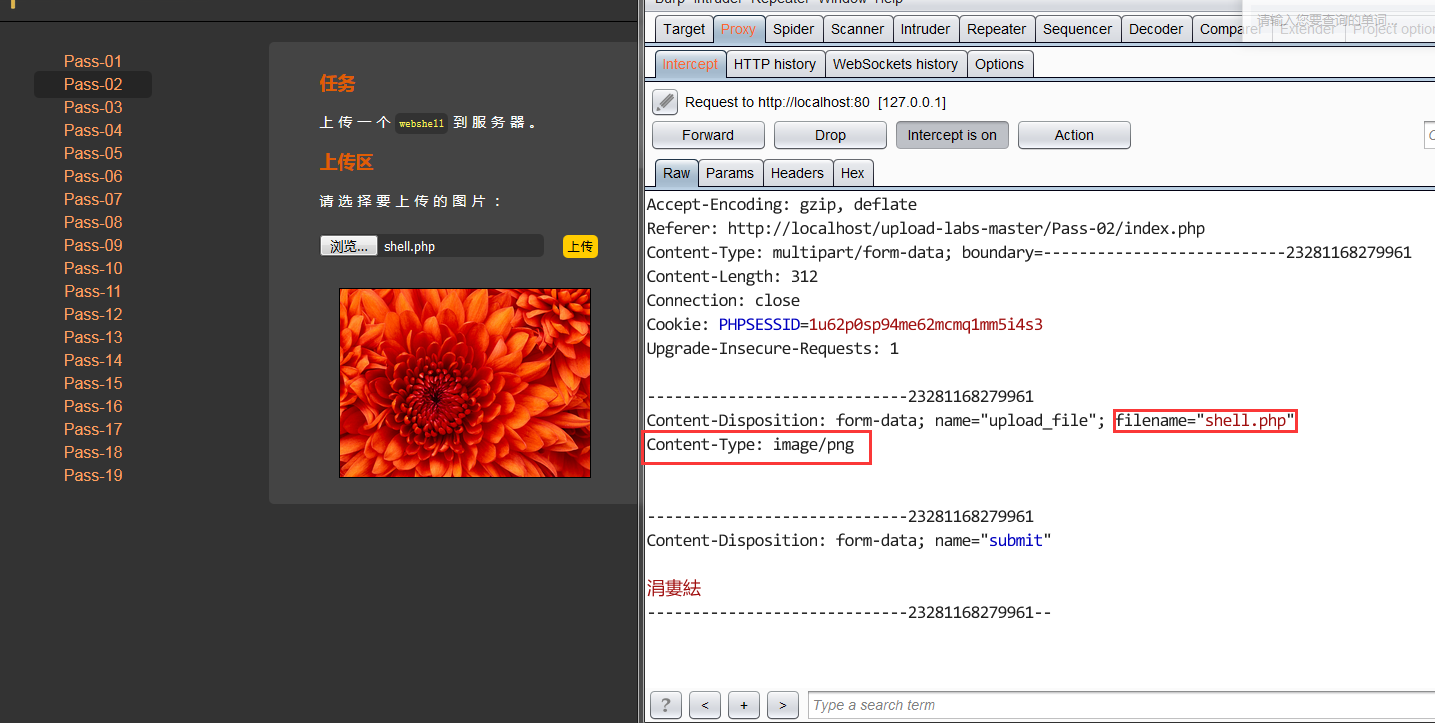This screenshot has height=723, width=1435.
Task: Show the Raw request view
Action: point(677,173)
